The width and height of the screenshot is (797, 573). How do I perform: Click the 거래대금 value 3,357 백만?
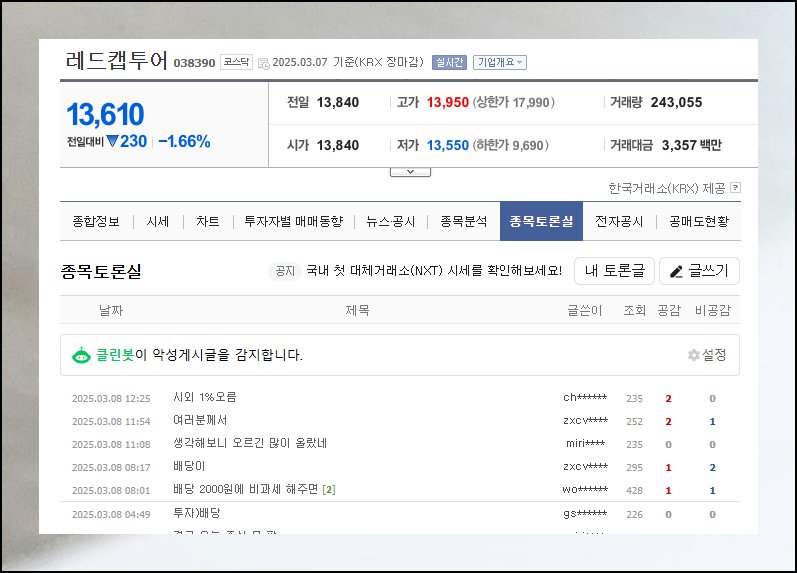point(691,145)
